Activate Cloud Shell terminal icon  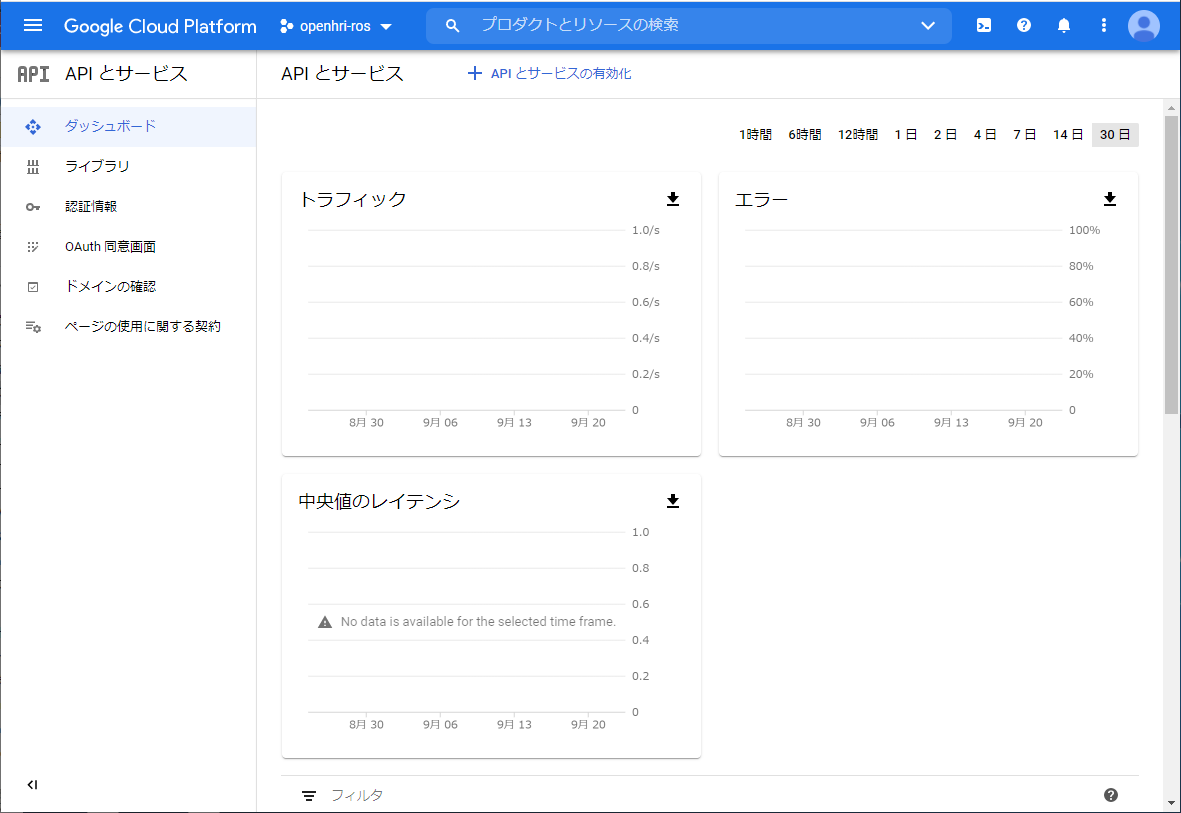click(984, 26)
